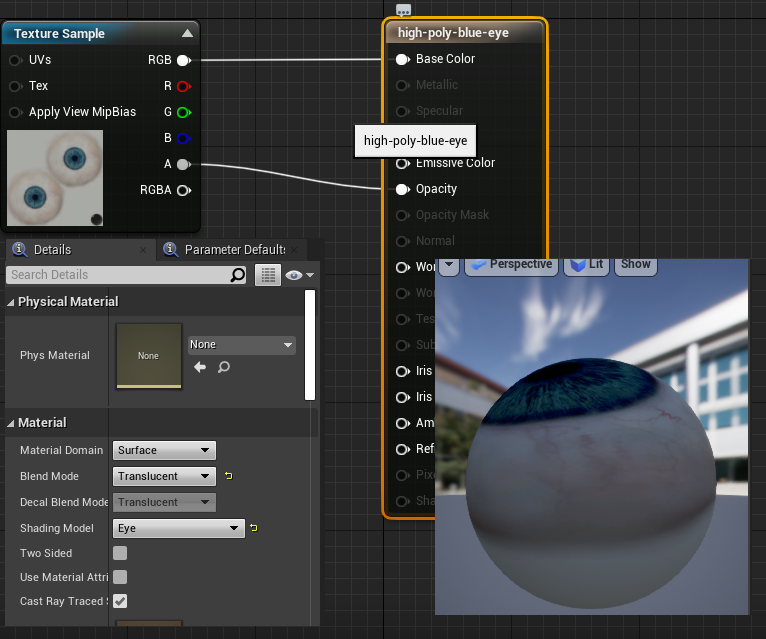Click the red R channel output pin

pyautogui.click(x=183, y=86)
